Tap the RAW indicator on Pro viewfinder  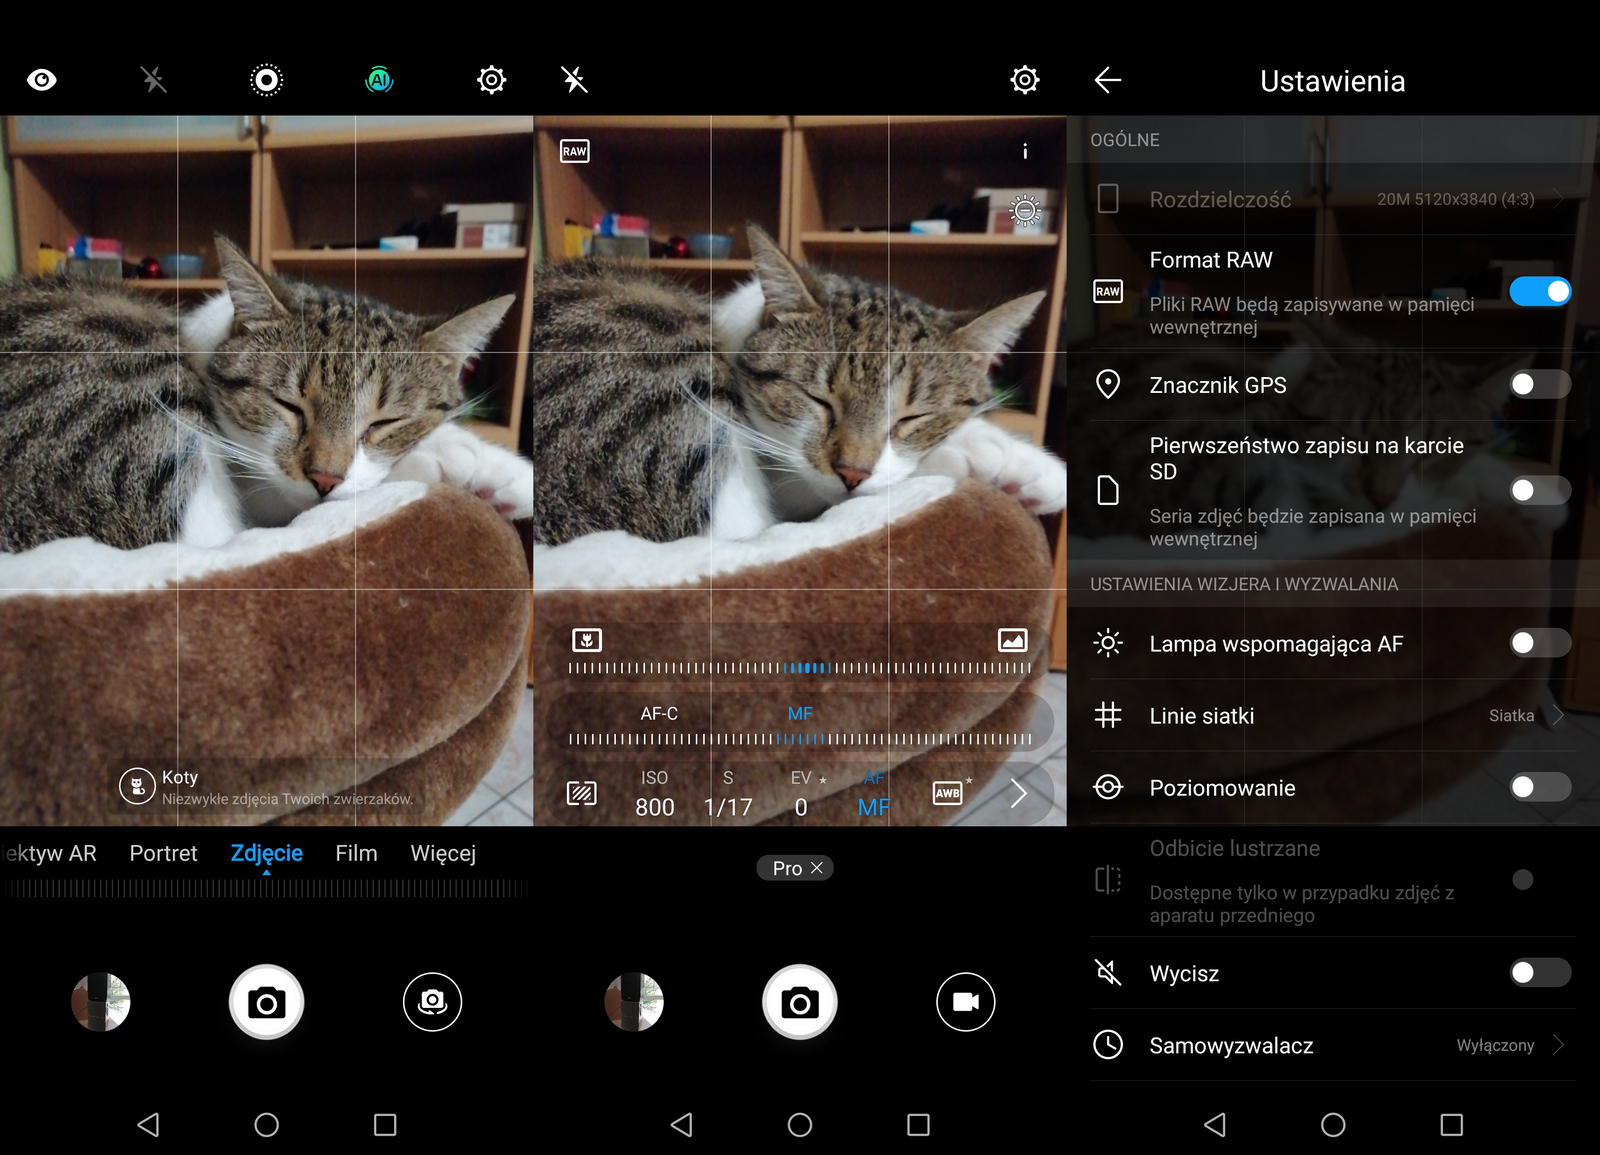click(575, 151)
